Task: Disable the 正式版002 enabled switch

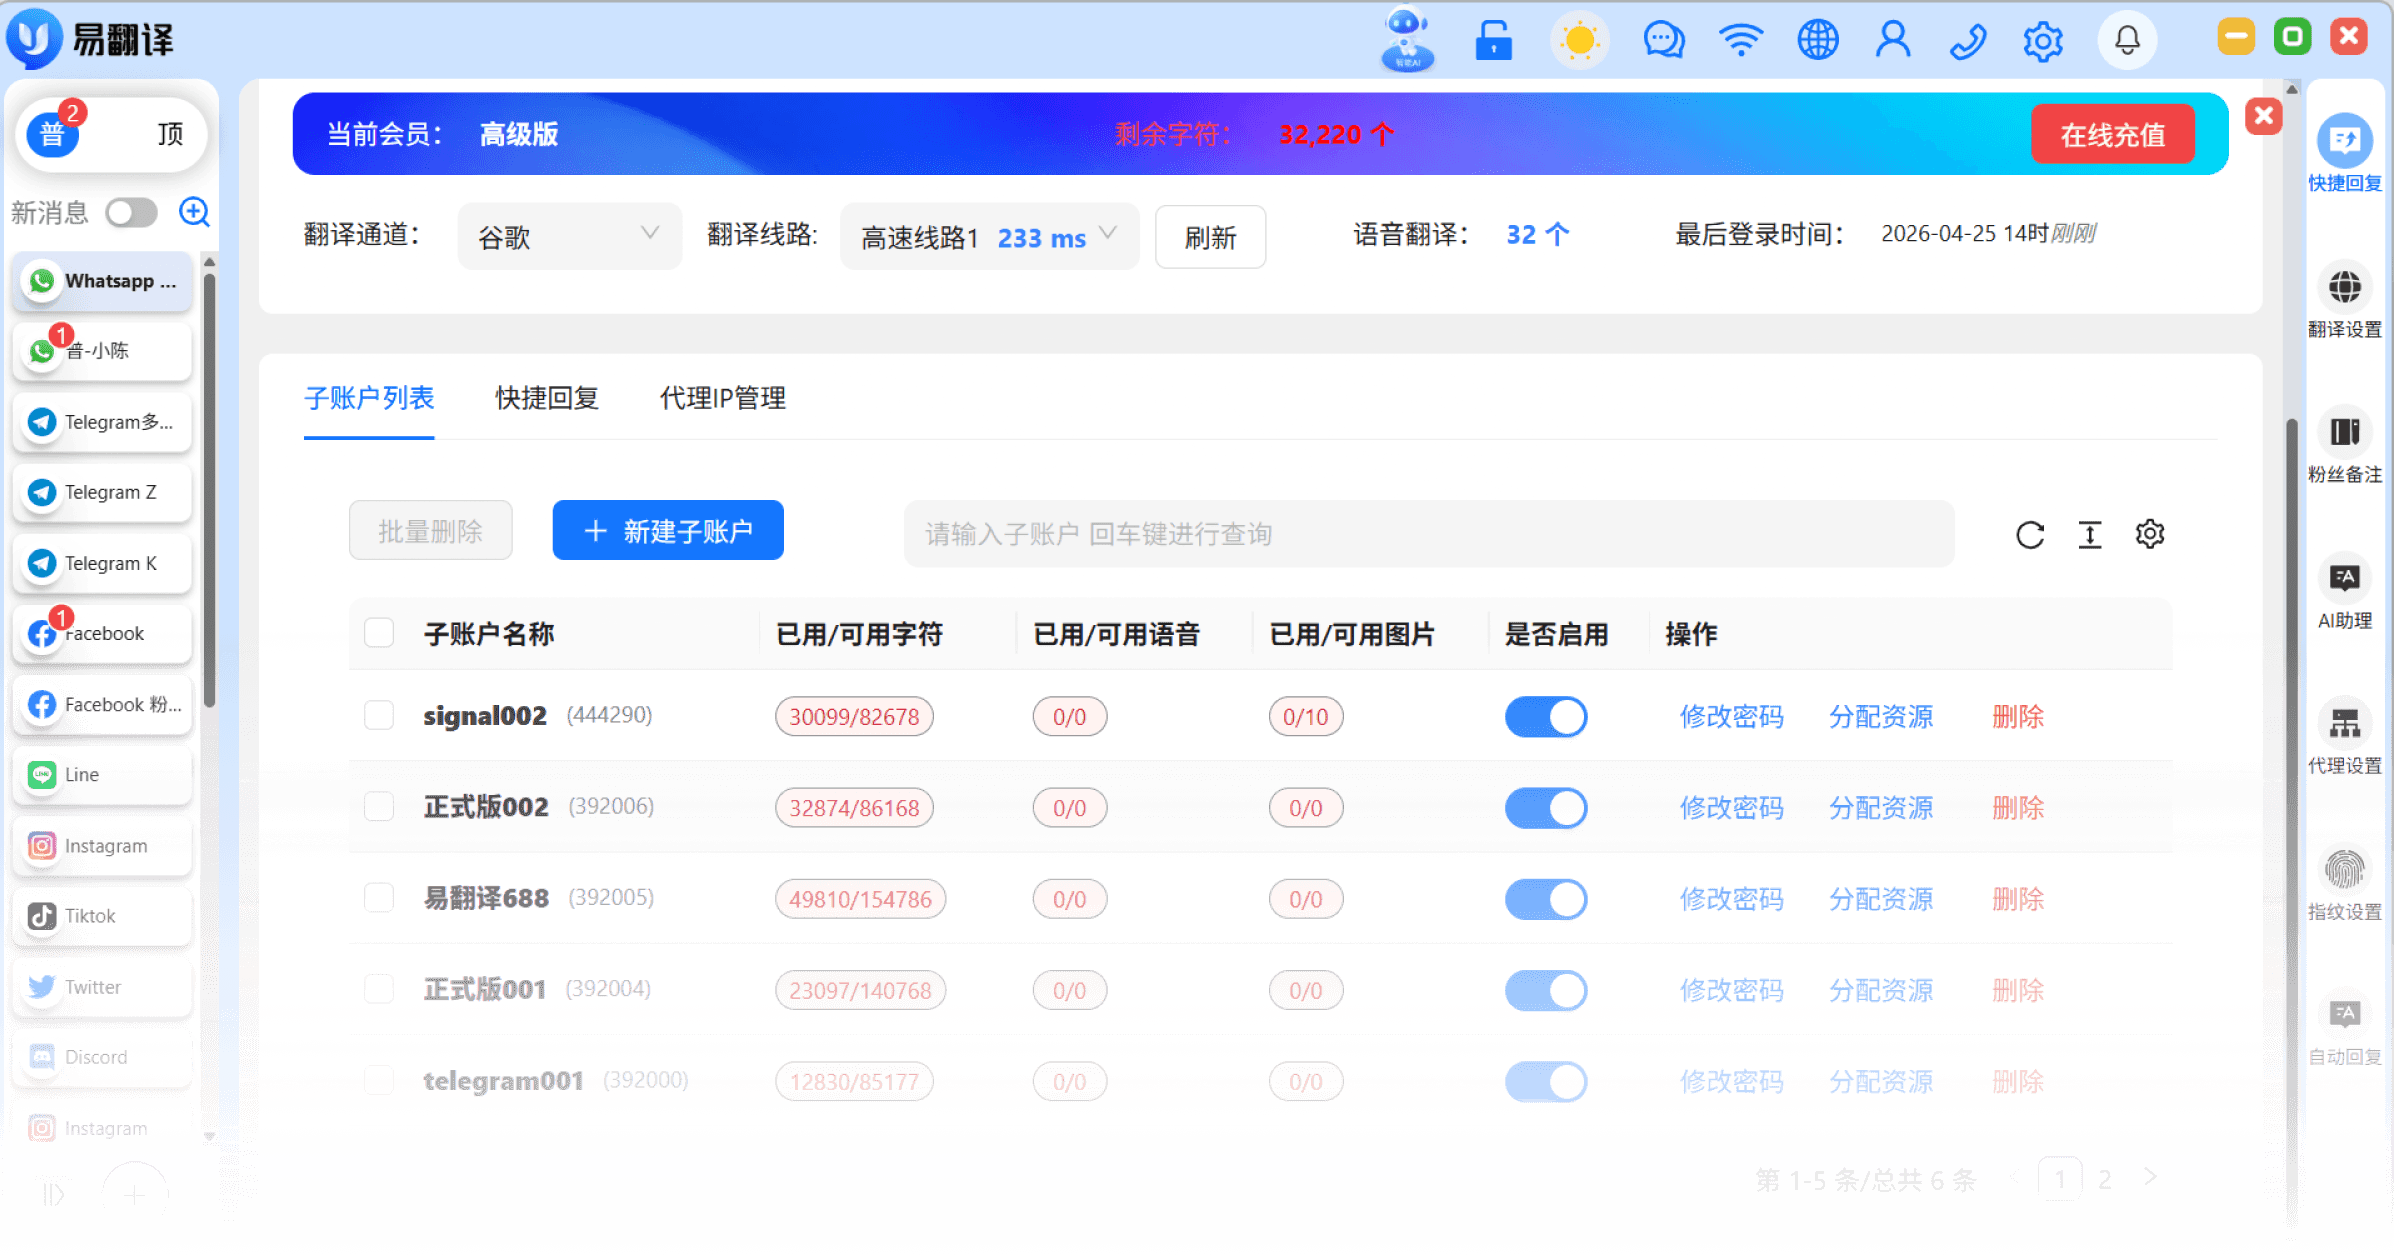Action: tap(1546, 808)
